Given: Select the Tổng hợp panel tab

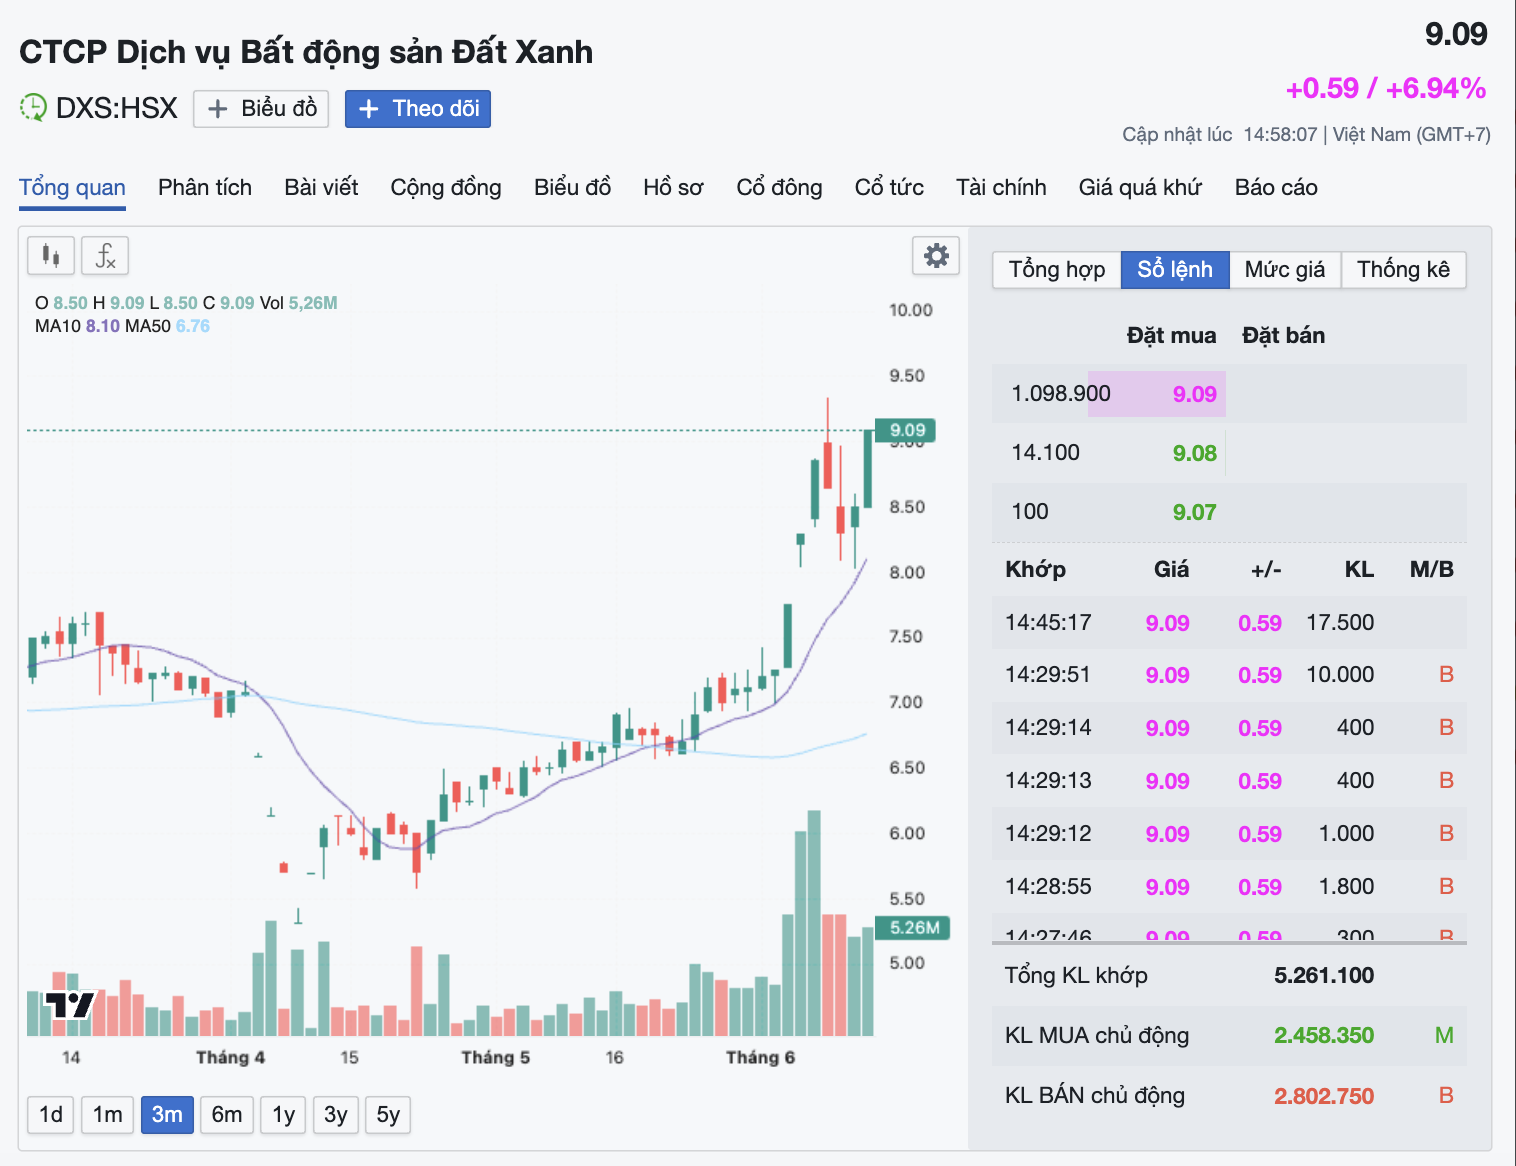Looking at the screenshot, I should [x=1057, y=270].
